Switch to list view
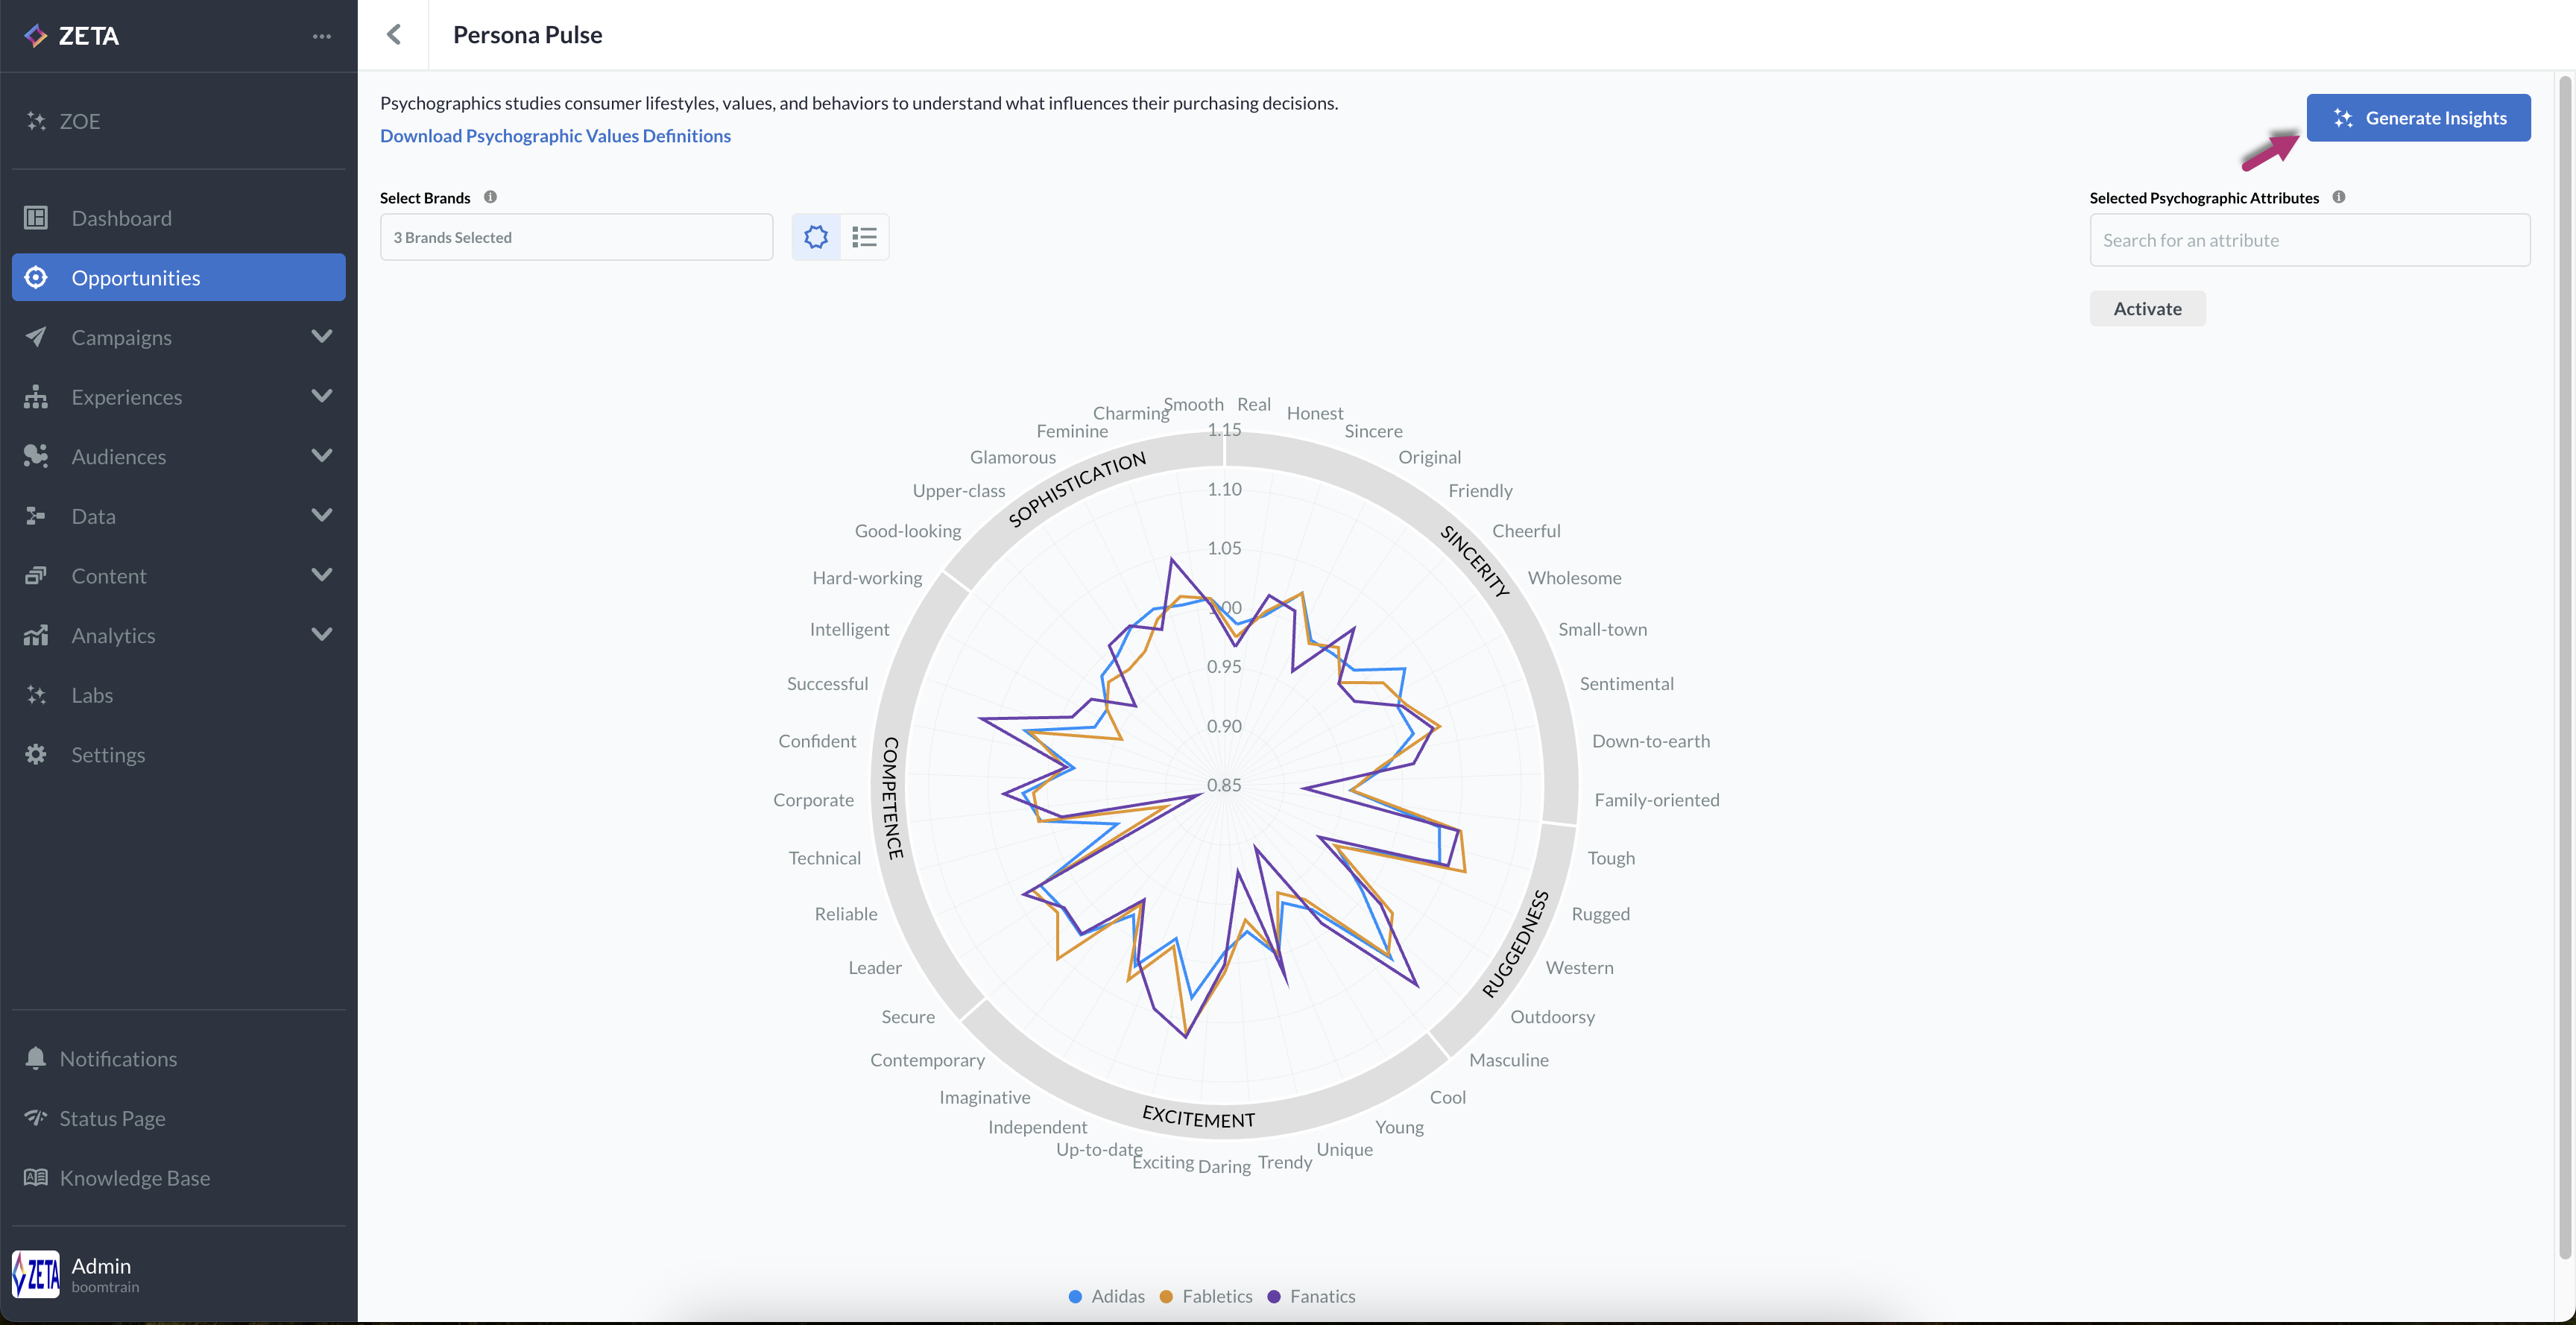Screen dimensions: 2576x1325 tap(864, 237)
